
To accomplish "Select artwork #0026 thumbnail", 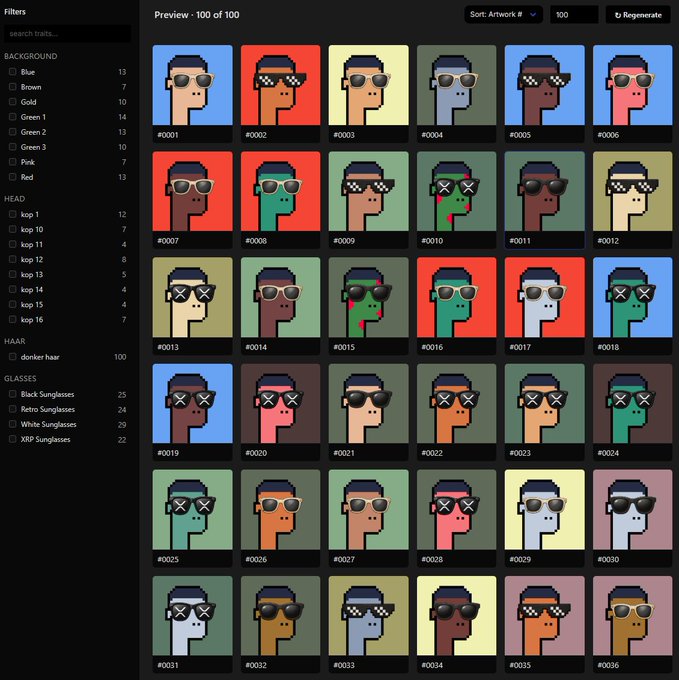I will click(281, 510).
